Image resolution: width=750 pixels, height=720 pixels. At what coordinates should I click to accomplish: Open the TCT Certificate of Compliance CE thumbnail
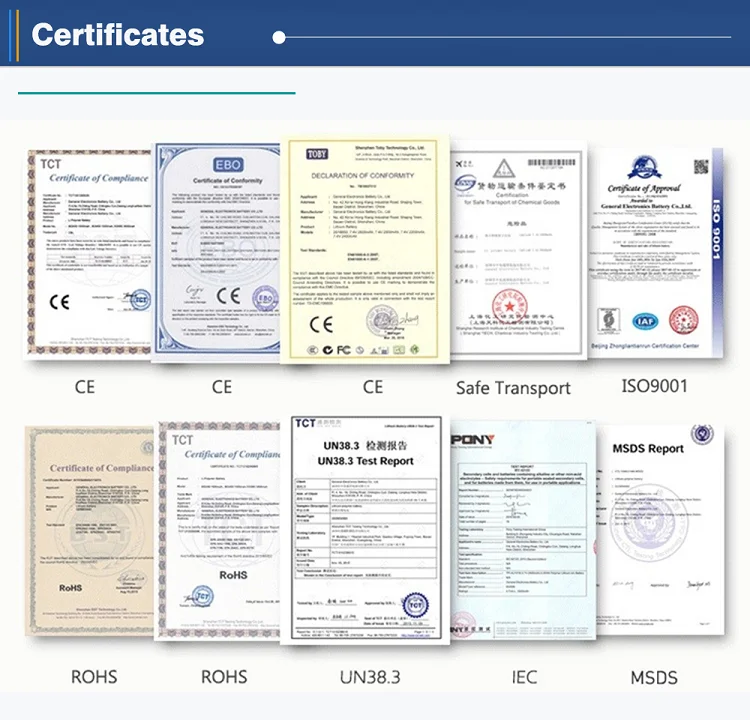(89, 254)
